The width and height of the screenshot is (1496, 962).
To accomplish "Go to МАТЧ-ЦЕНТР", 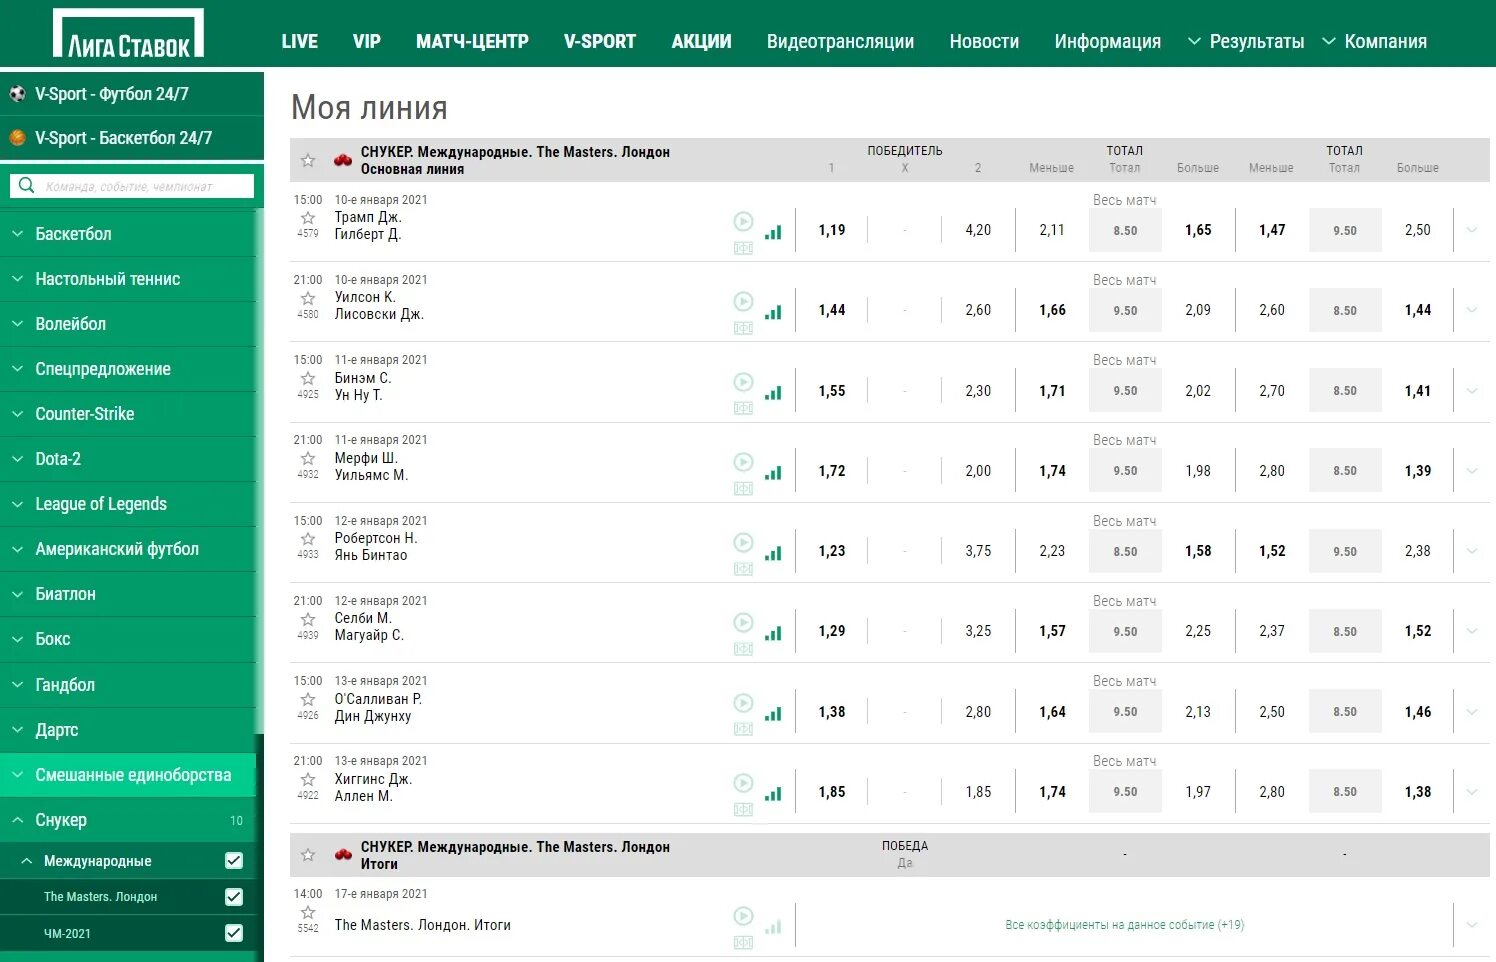I will point(472,41).
